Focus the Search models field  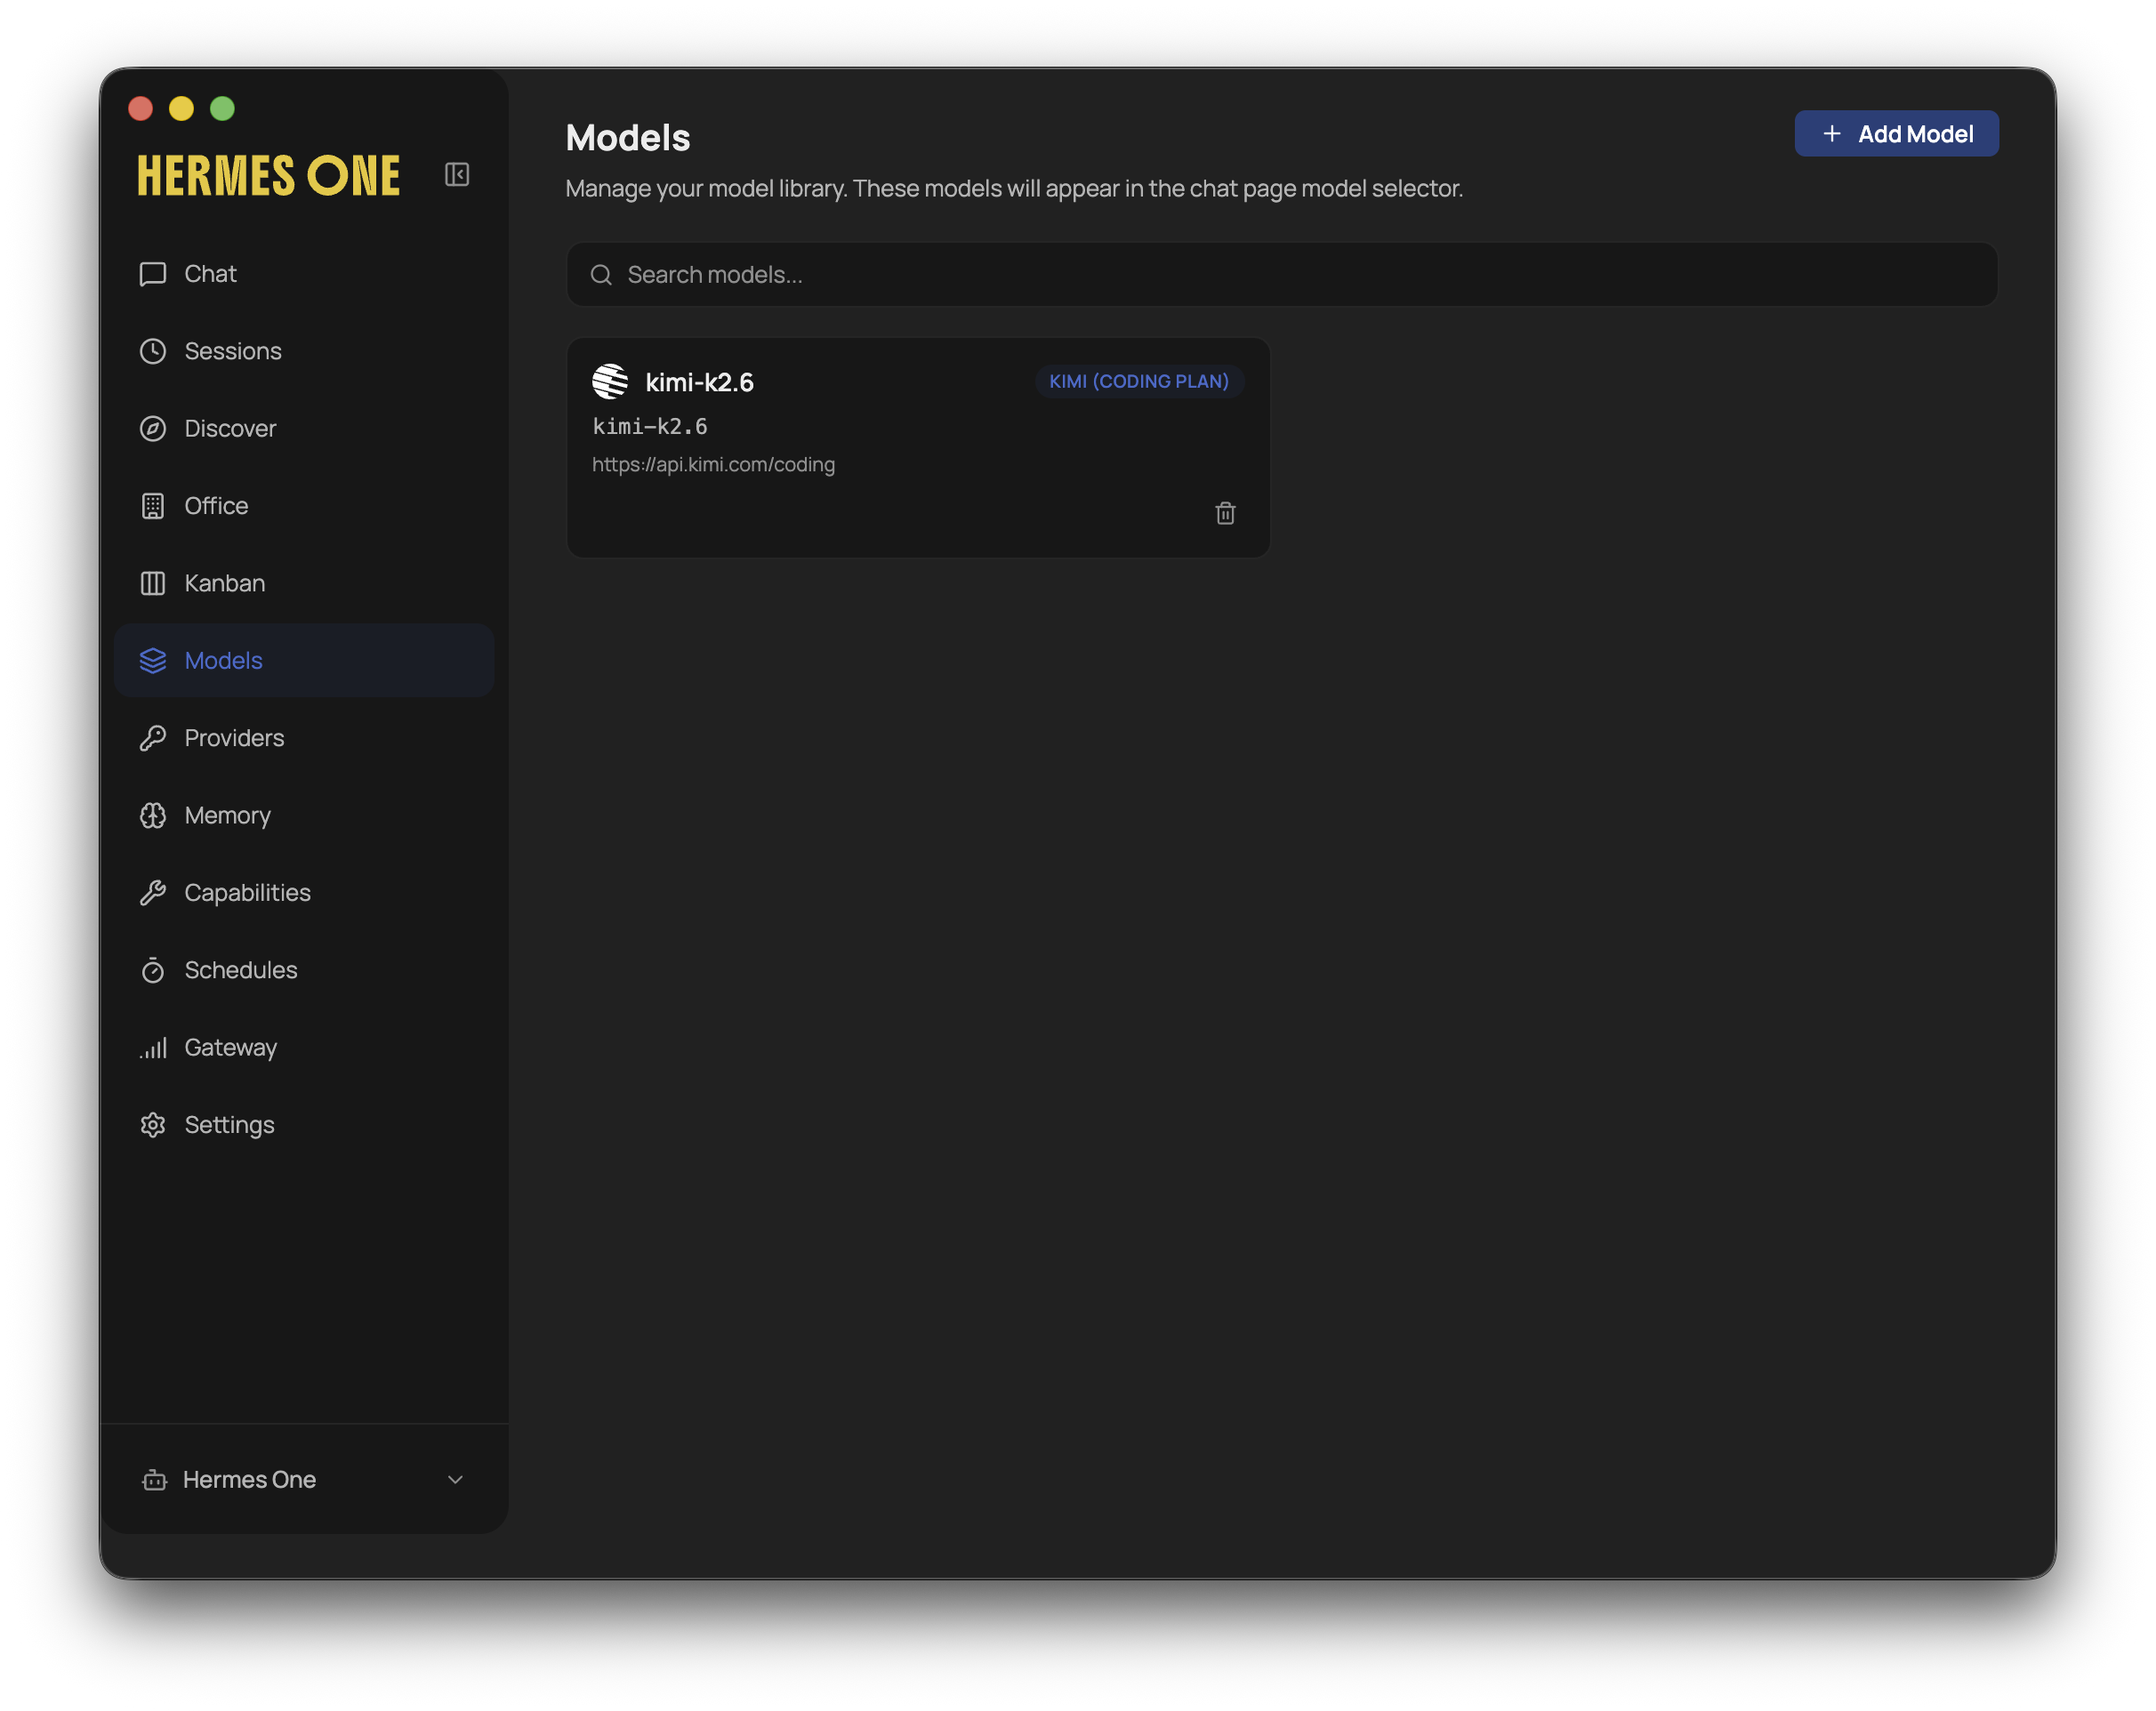tap(1281, 275)
